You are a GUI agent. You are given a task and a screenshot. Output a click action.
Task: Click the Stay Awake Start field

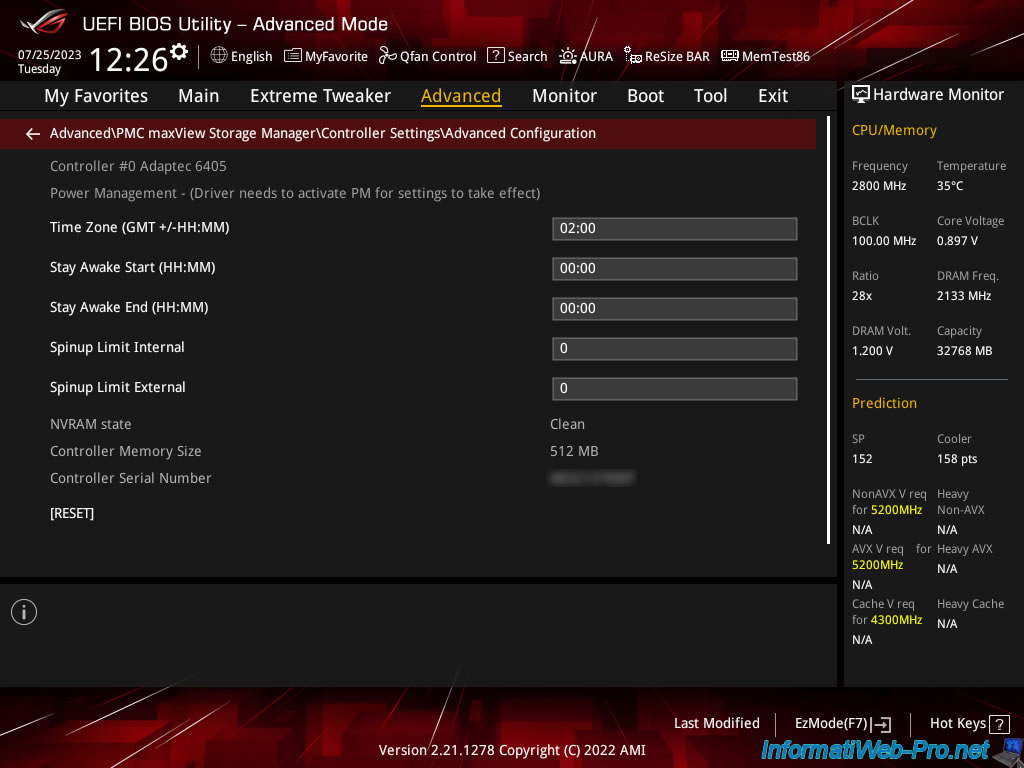point(675,268)
